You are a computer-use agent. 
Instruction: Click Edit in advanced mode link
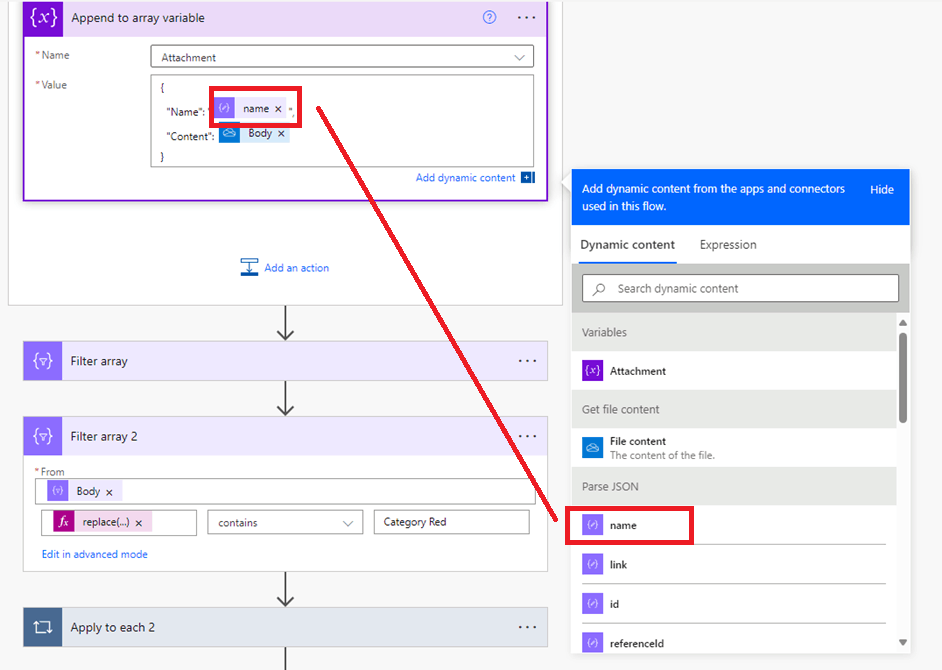tap(94, 555)
